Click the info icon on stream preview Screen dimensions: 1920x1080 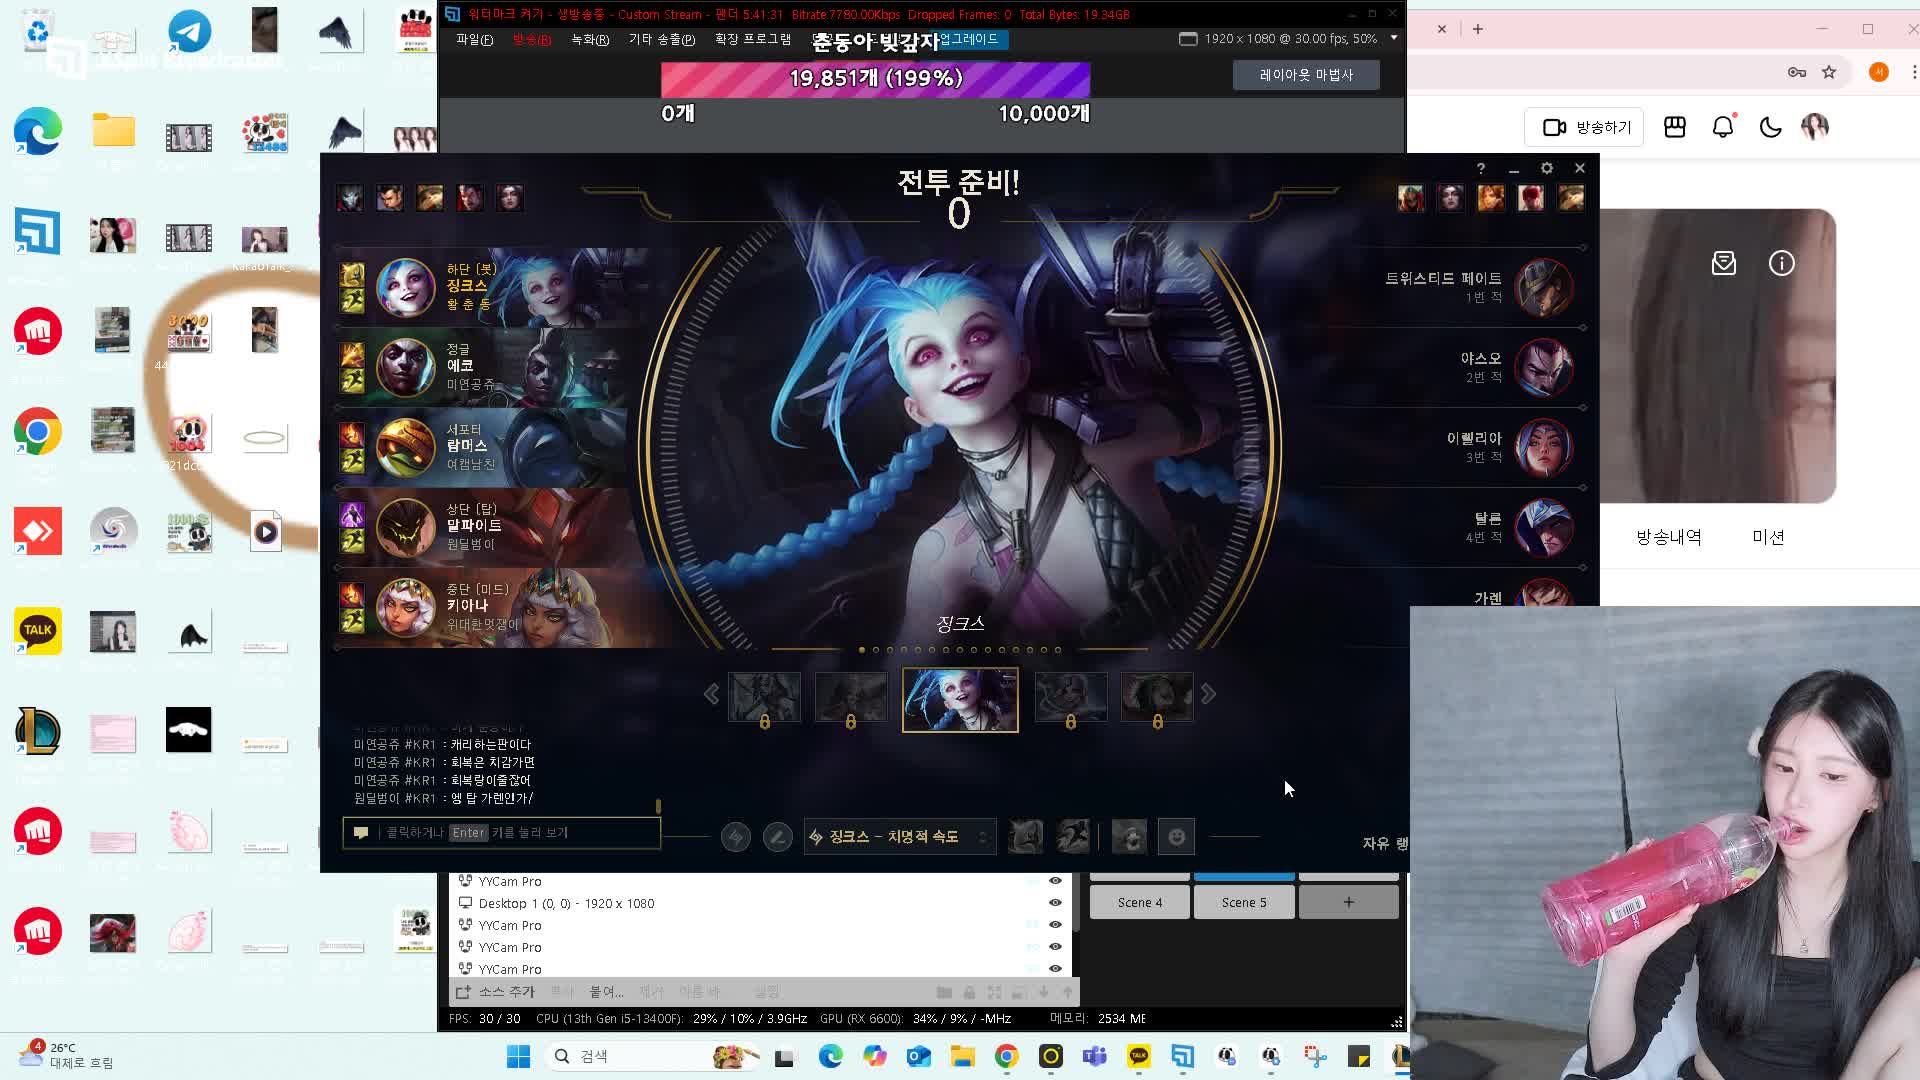1781,263
